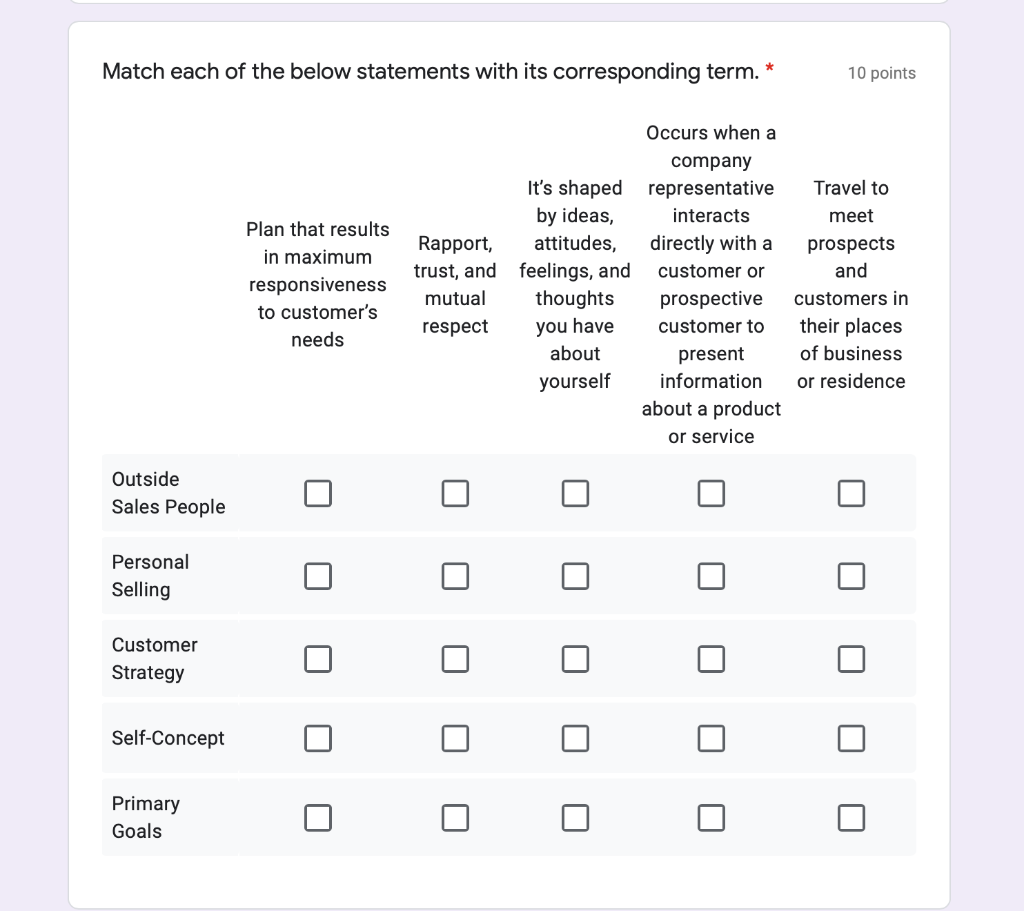
Task: Check the "Rapport, trust, and mutual respect" box for Primary Goals
Action: pyautogui.click(x=455, y=817)
